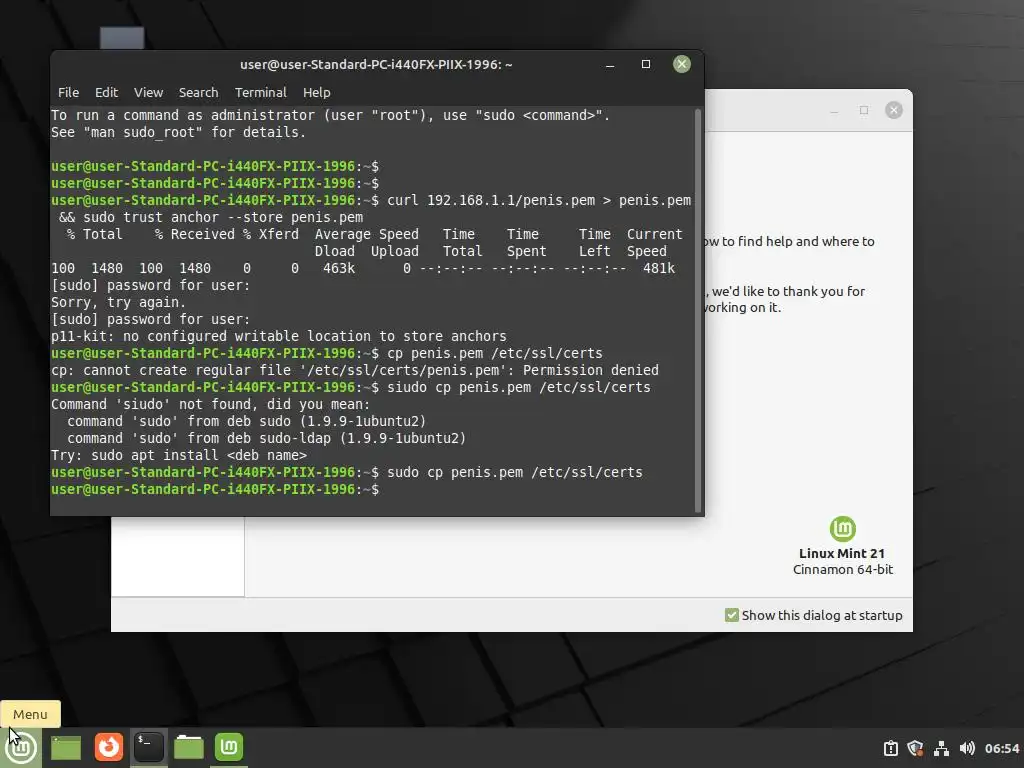The height and width of the screenshot is (768, 1024).
Task: Switch to Welcome Screen taskbar icon
Action: [x=229, y=747]
